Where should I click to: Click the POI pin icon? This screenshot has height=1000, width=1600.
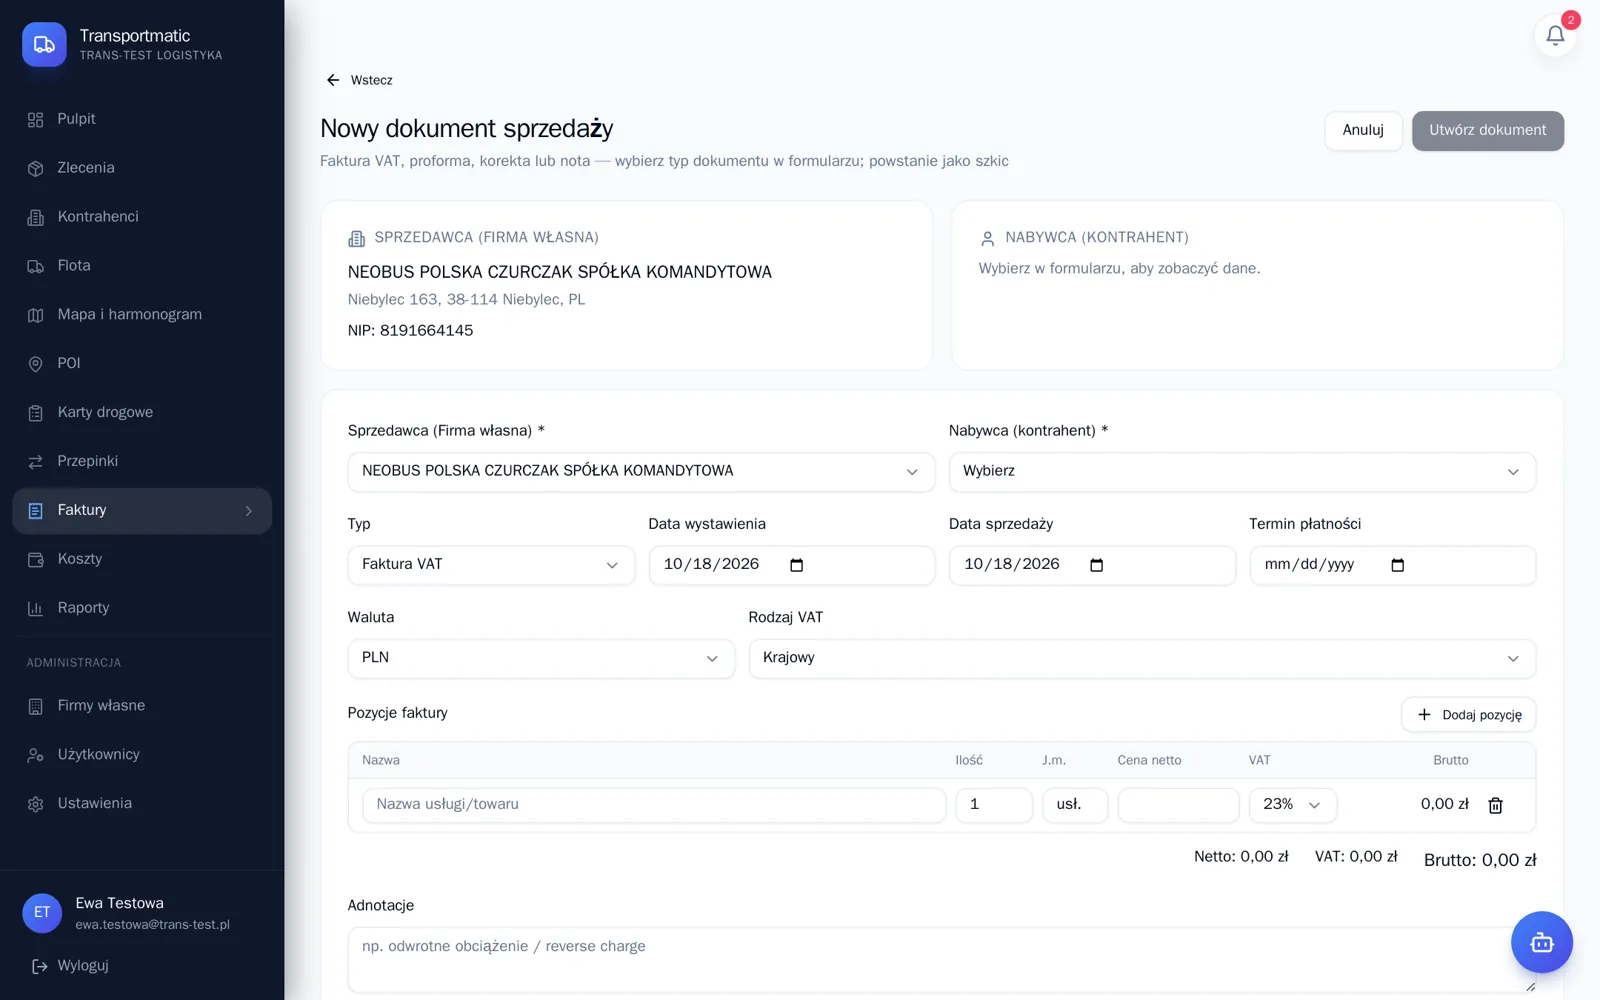coord(36,364)
